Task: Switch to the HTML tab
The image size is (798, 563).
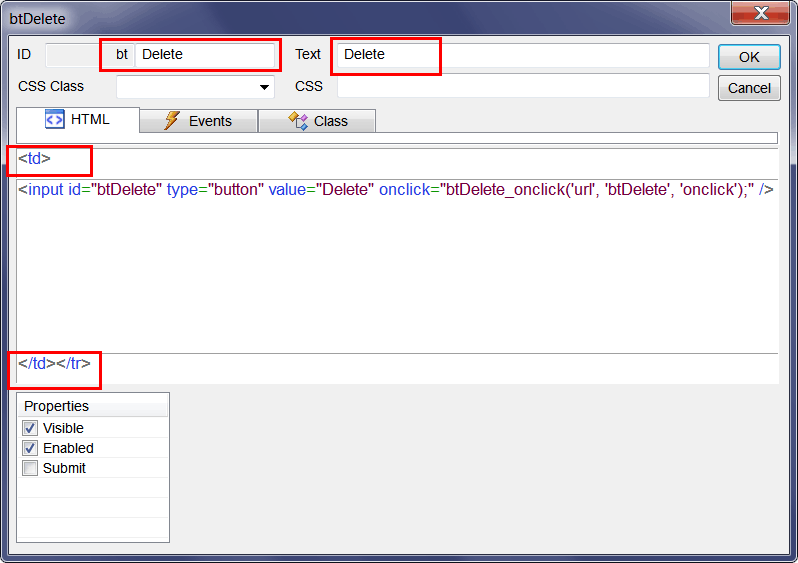Action: 78,120
